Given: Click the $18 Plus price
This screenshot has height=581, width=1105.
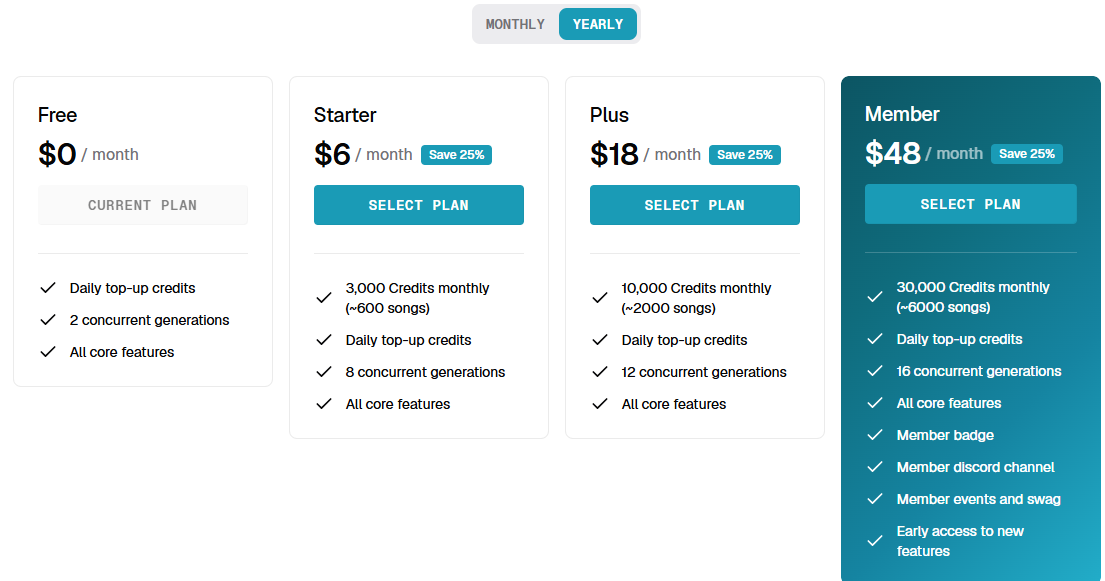Looking at the screenshot, I should point(614,154).
